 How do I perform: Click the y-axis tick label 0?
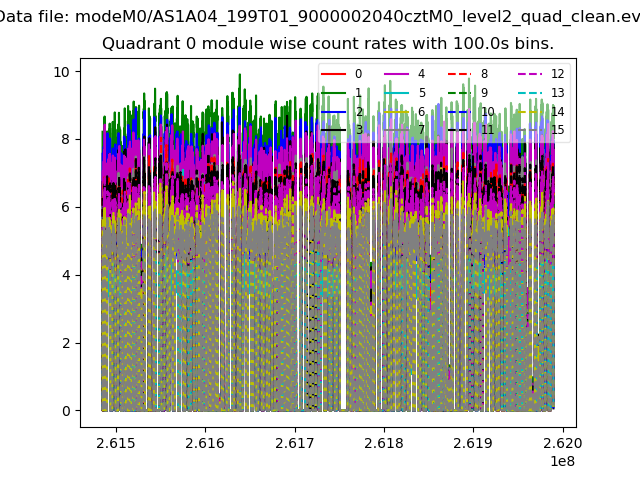(x=65, y=411)
